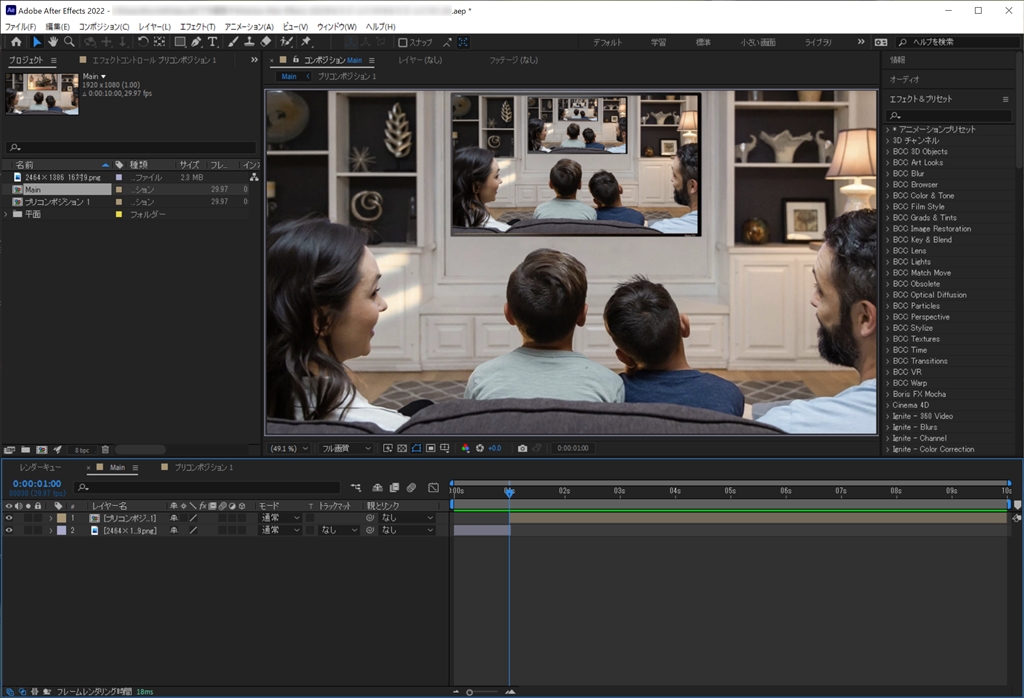Open the フル画質 resolution dropdown

coord(345,448)
